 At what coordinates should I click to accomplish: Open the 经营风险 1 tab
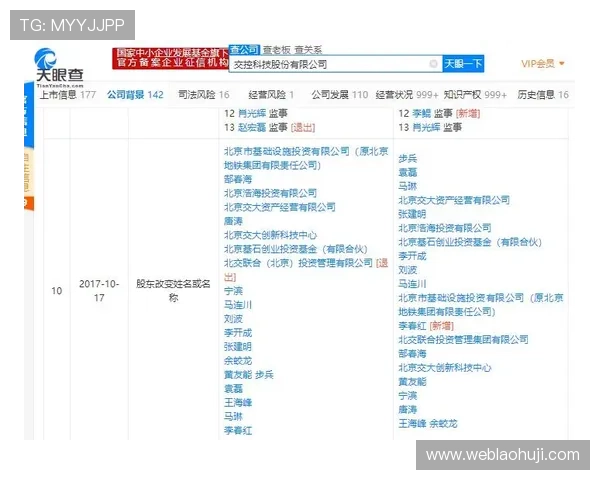pyautogui.click(x=271, y=95)
